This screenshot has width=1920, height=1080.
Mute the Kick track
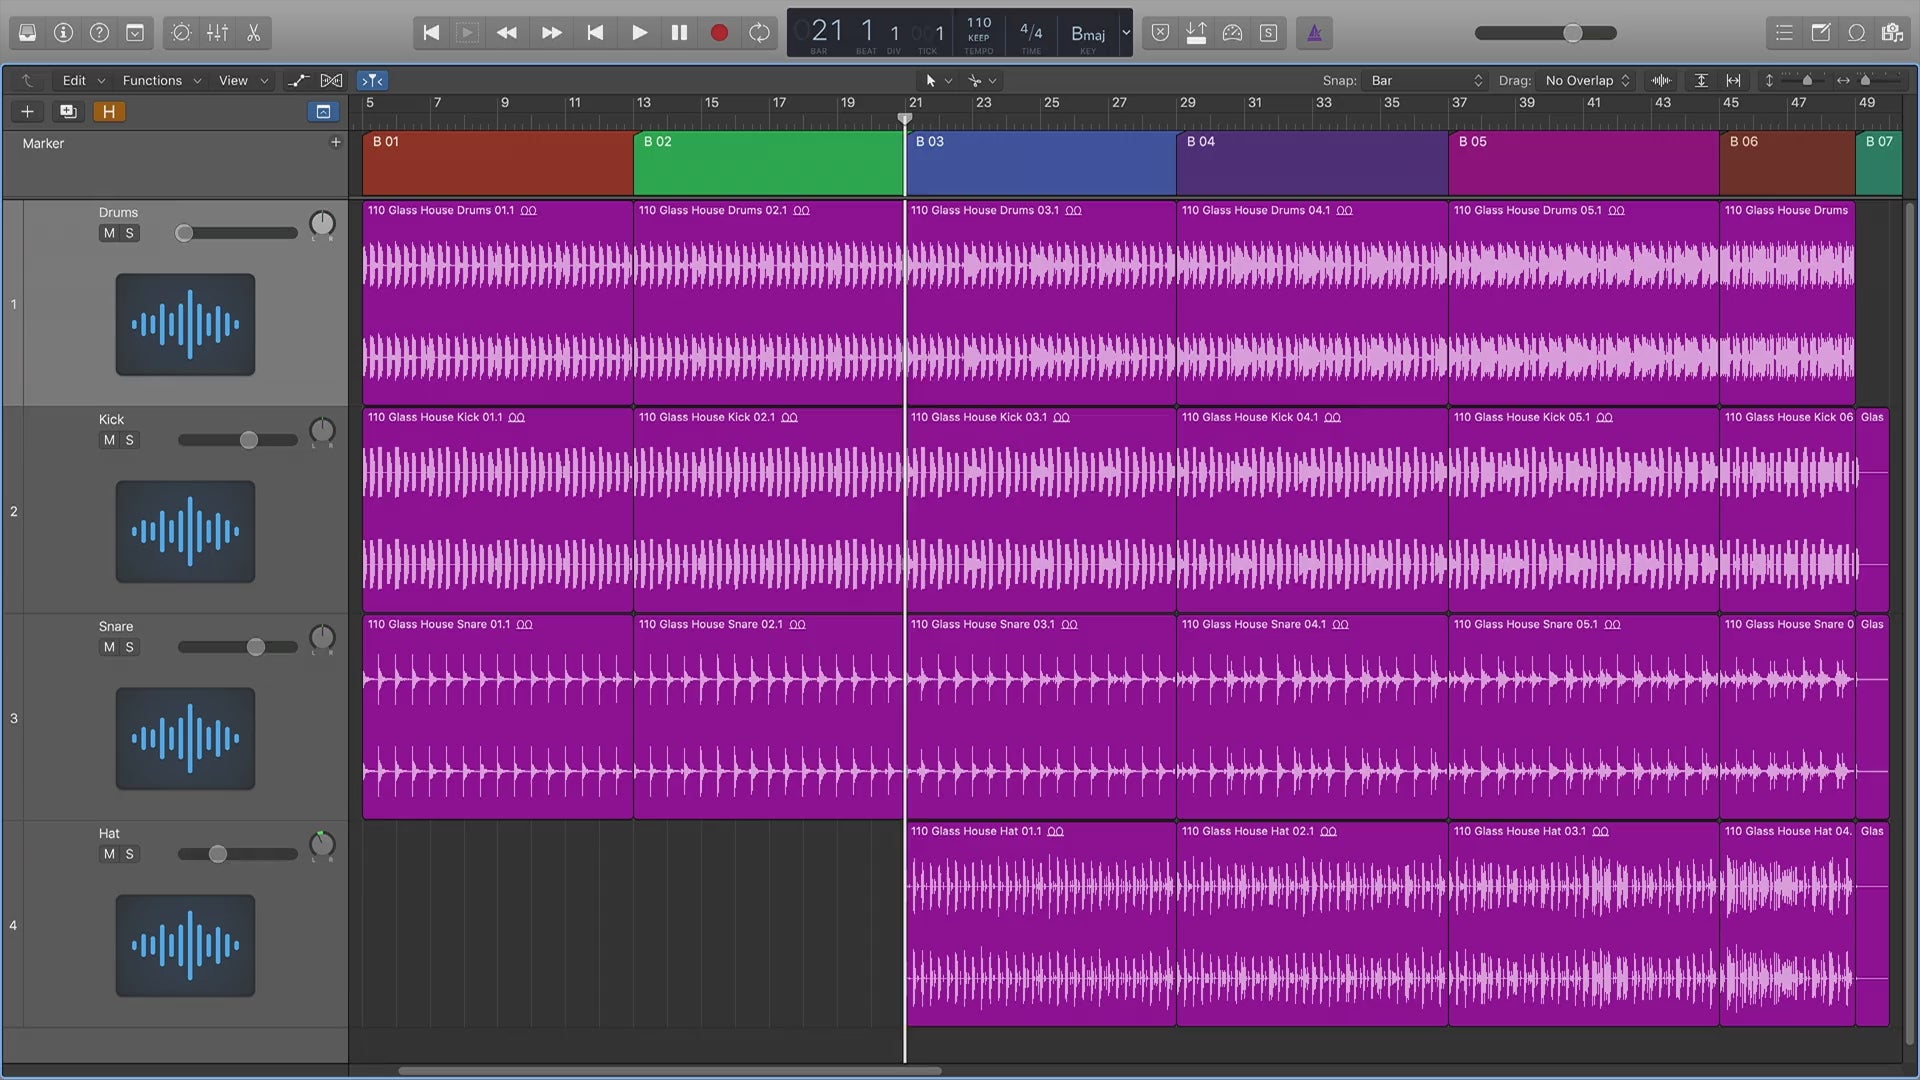click(109, 440)
